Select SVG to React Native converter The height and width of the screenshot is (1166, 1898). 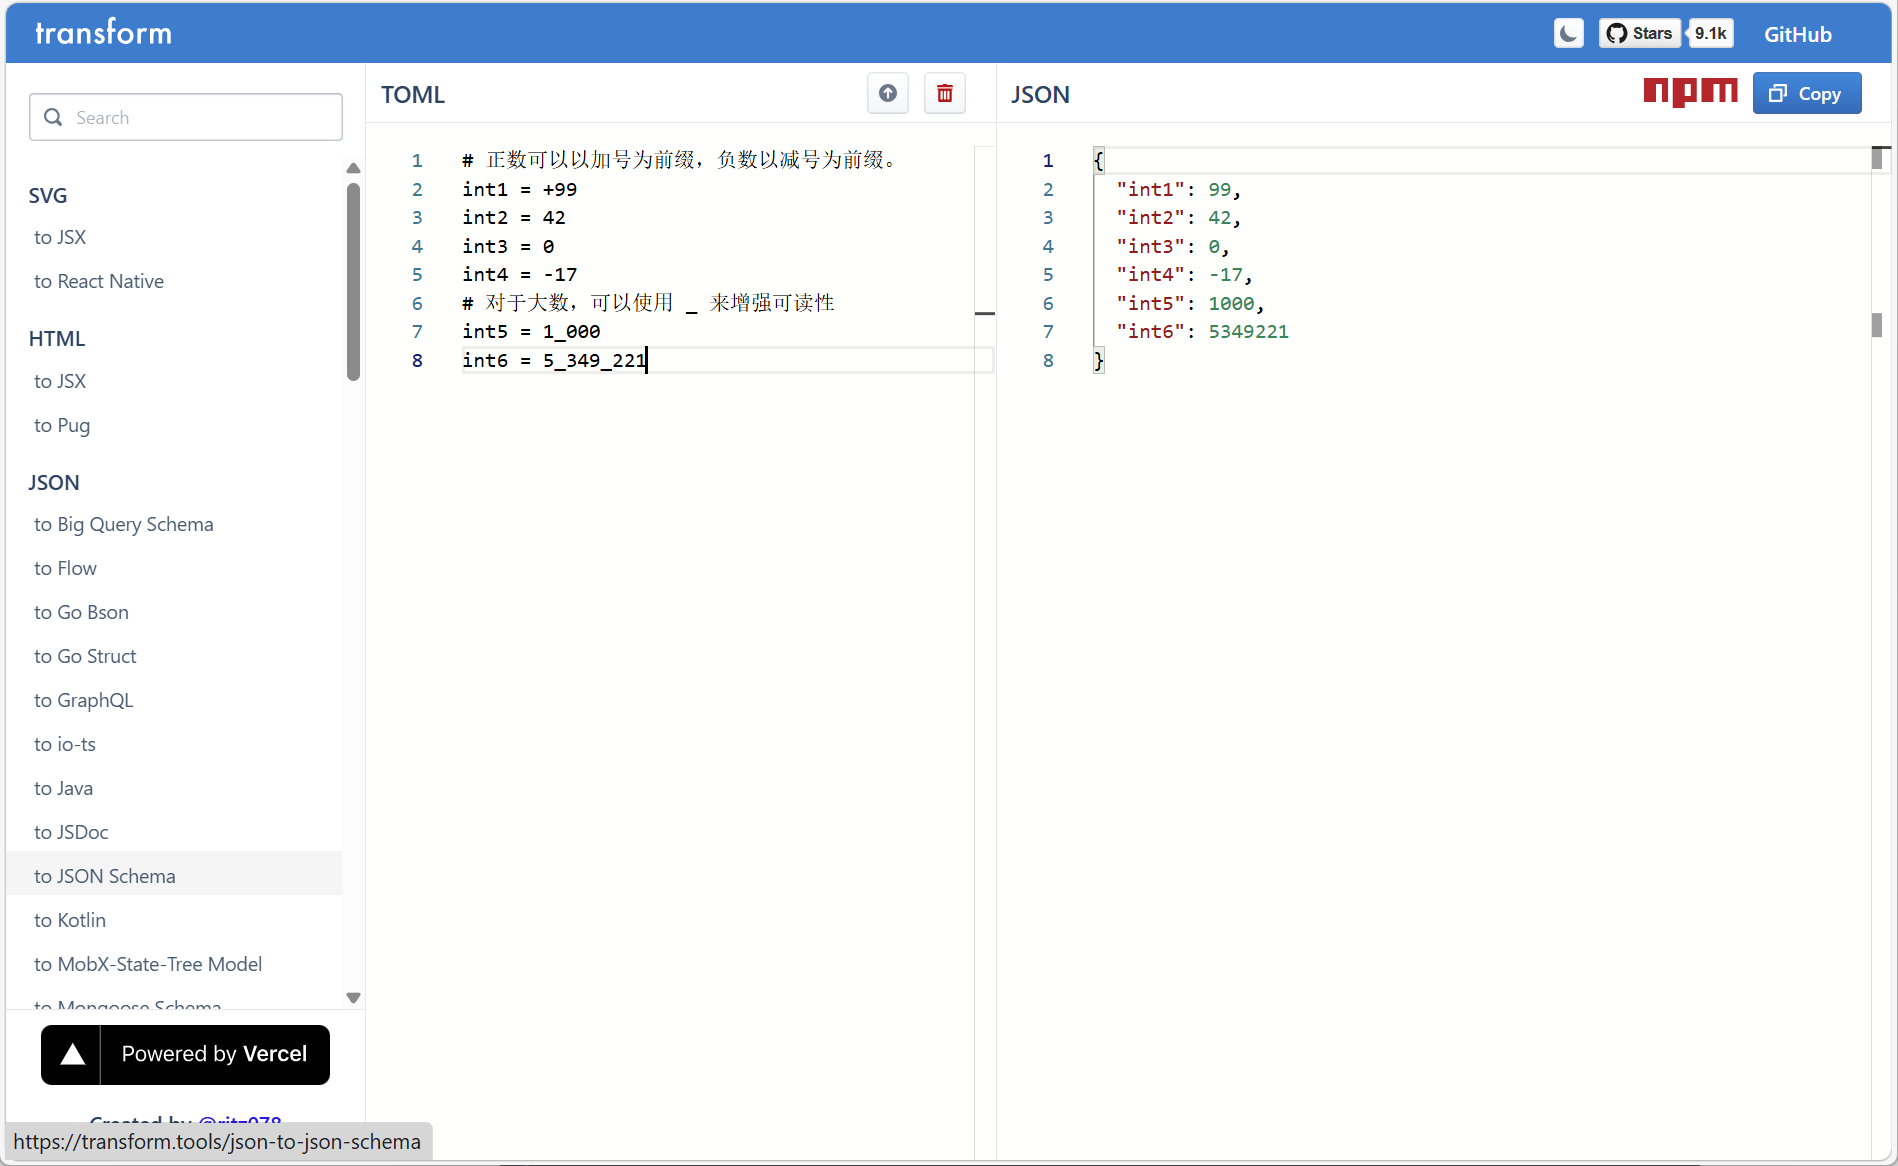click(99, 281)
